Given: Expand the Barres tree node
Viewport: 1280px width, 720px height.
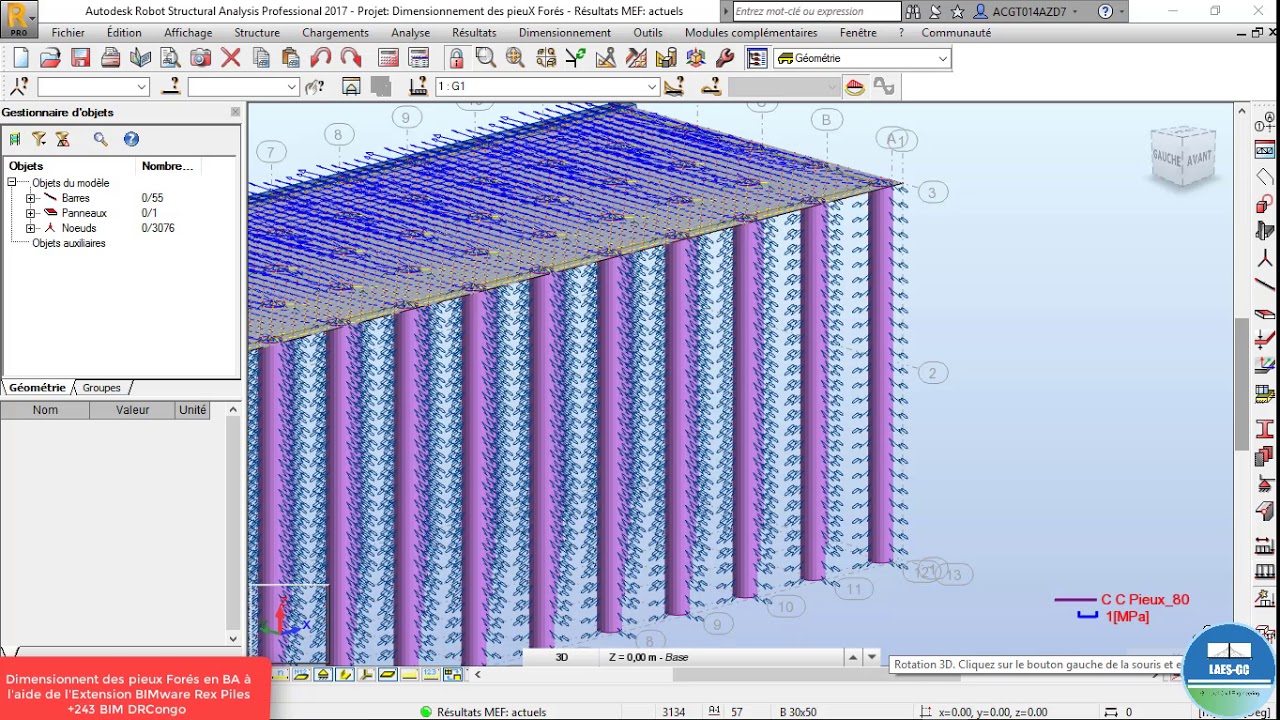Looking at the screenshot, I should pos(30,198).
